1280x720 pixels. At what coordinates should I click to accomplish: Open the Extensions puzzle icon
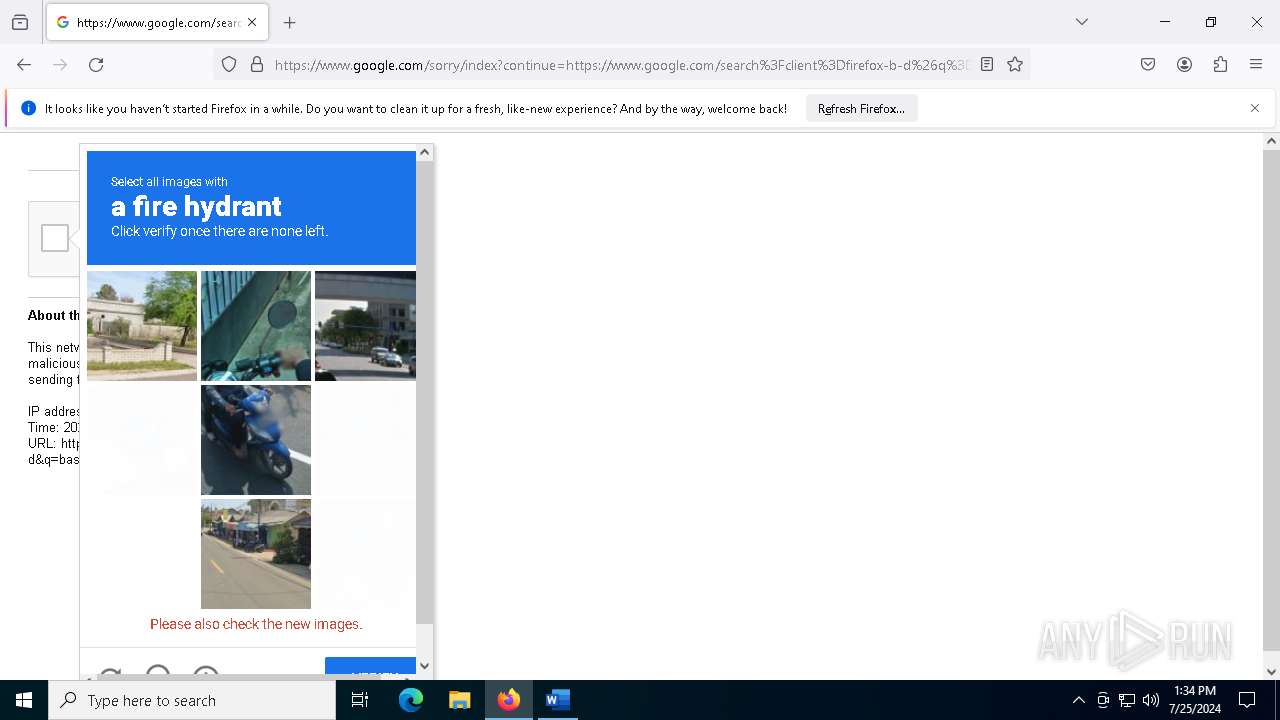[1220, 65]
